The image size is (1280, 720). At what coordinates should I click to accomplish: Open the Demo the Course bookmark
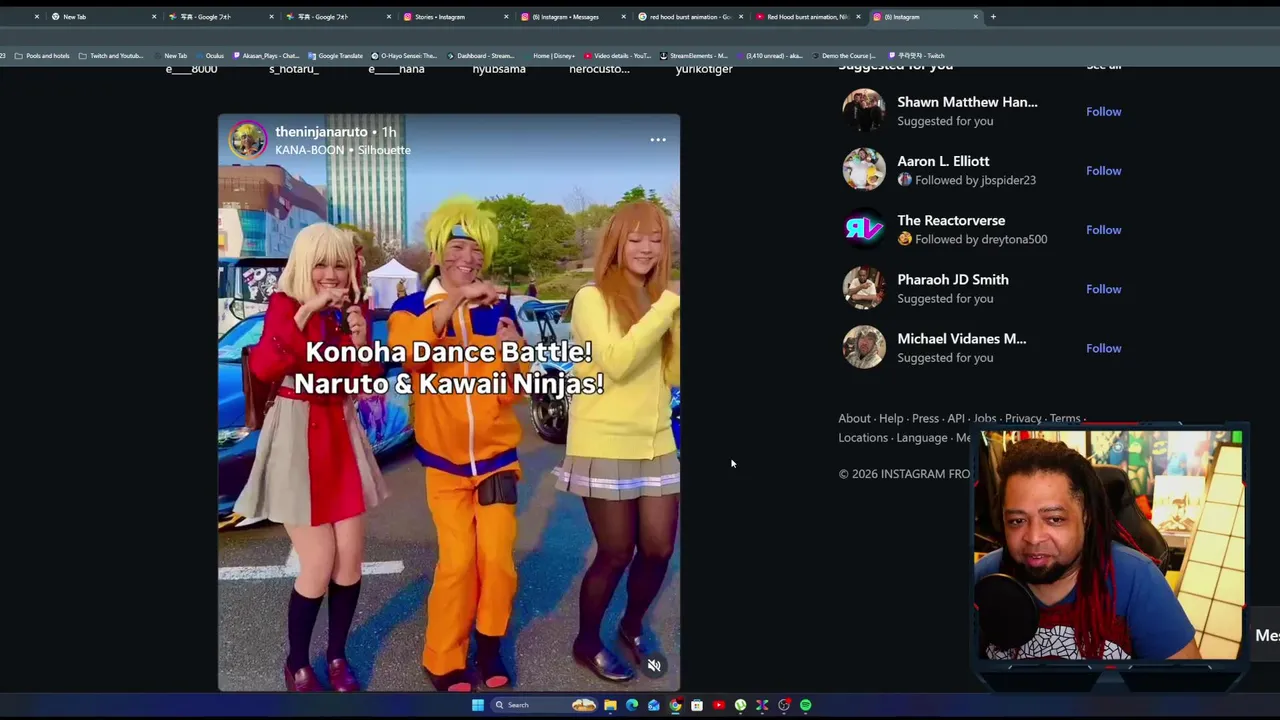click(x=843, y=56)
